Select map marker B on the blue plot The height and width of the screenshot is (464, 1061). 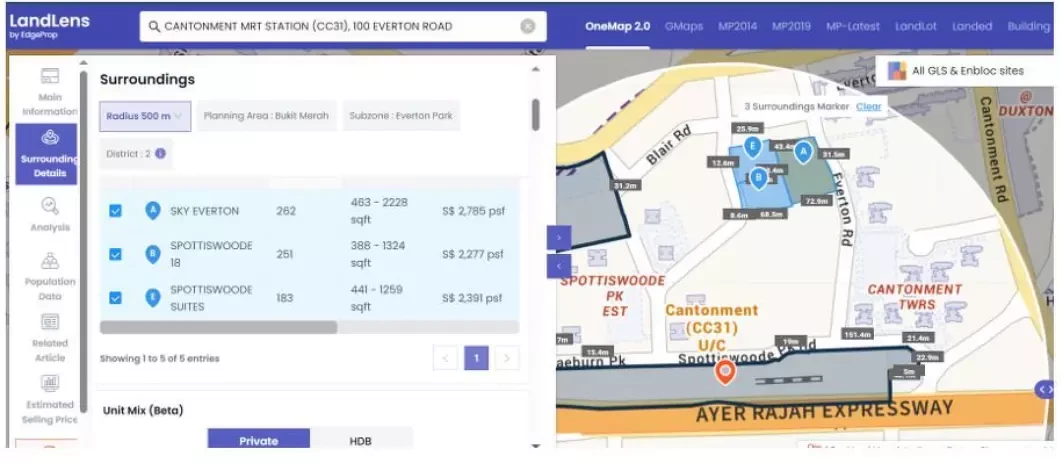click(x=759, y=178)
